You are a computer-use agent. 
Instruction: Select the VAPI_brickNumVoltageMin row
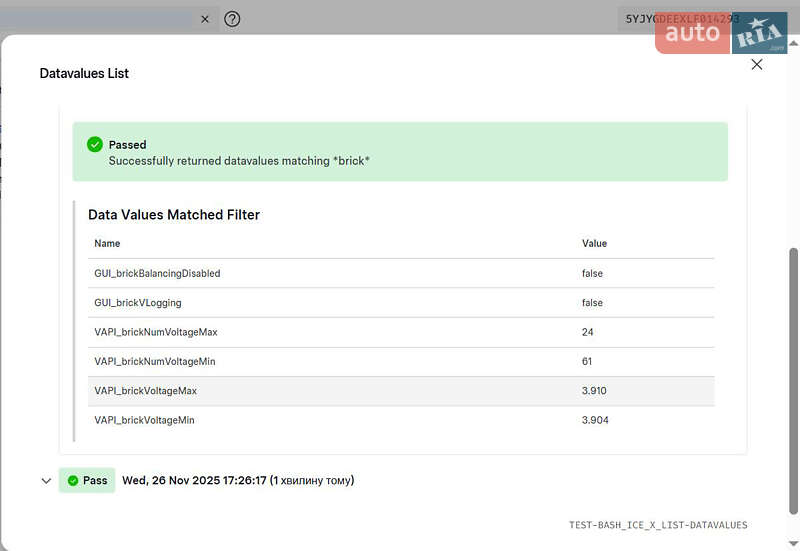pyautogui.click(x=154, y=361)
